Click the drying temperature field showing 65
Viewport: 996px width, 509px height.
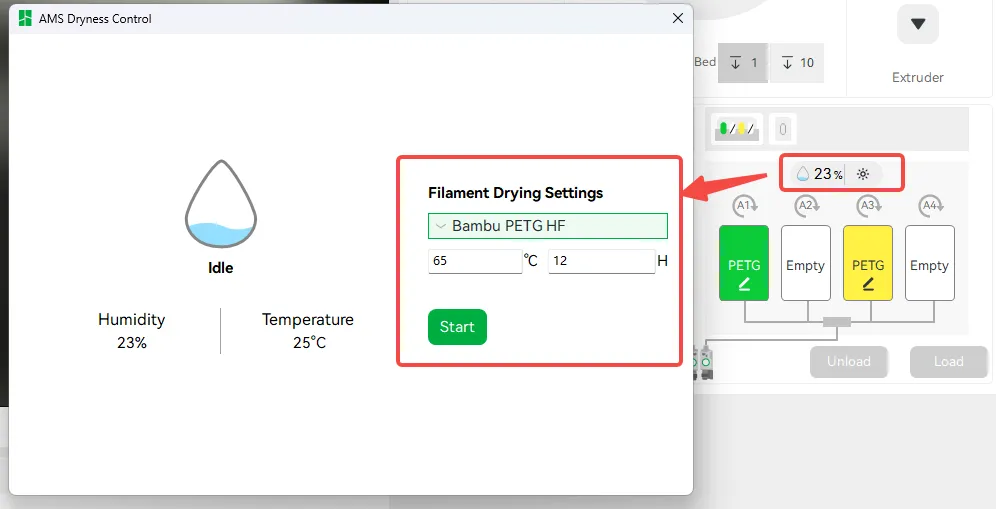[475, 261]
